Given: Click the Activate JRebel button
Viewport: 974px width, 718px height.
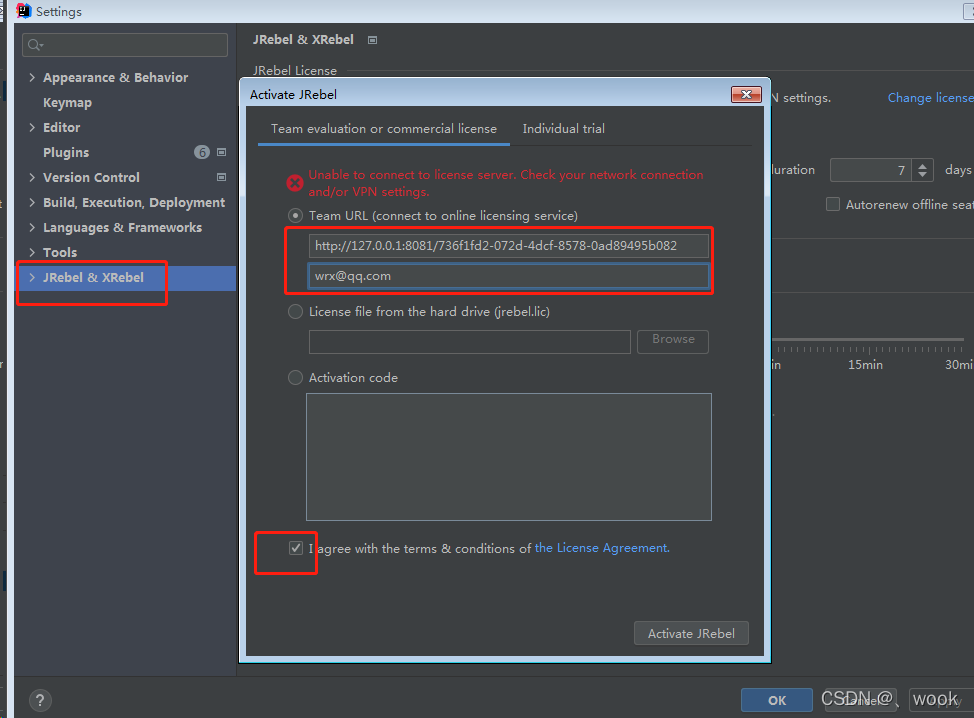Looking at the screenshot, I should click(x=691, y=633).
